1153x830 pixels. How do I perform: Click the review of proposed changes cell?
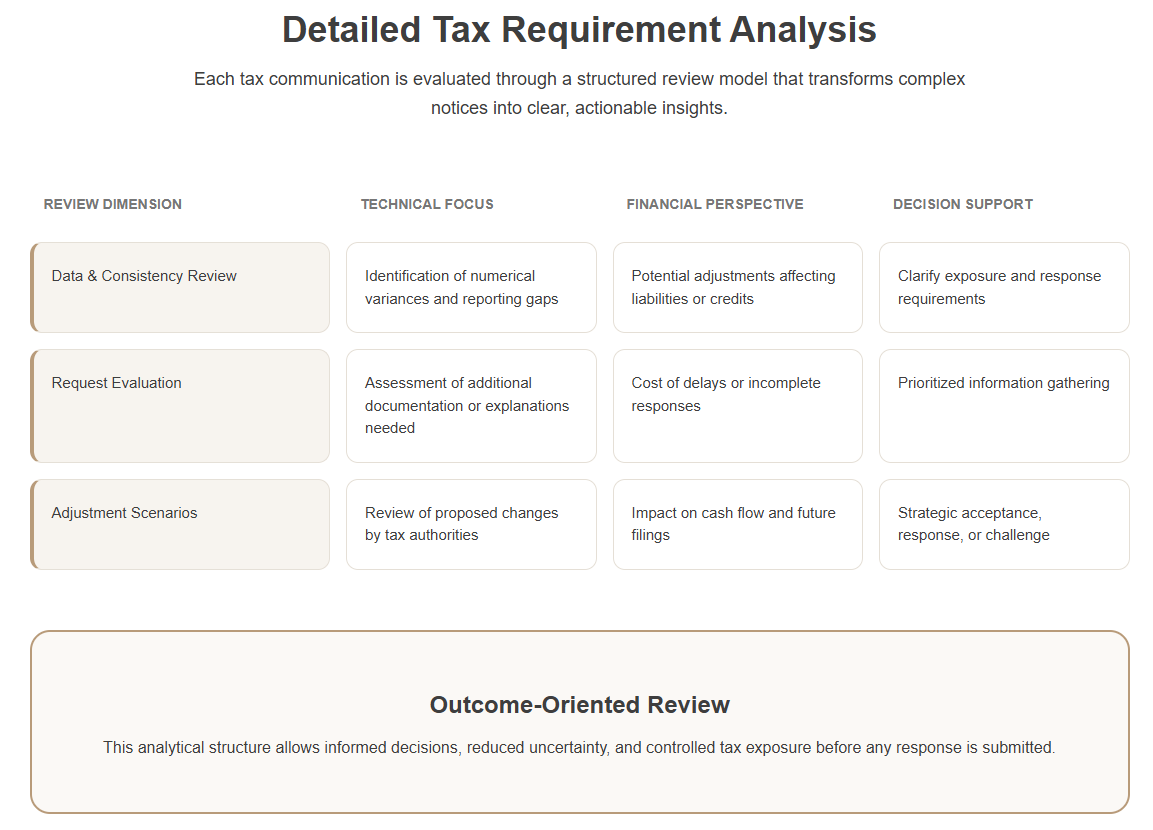[x=471, y=524]
